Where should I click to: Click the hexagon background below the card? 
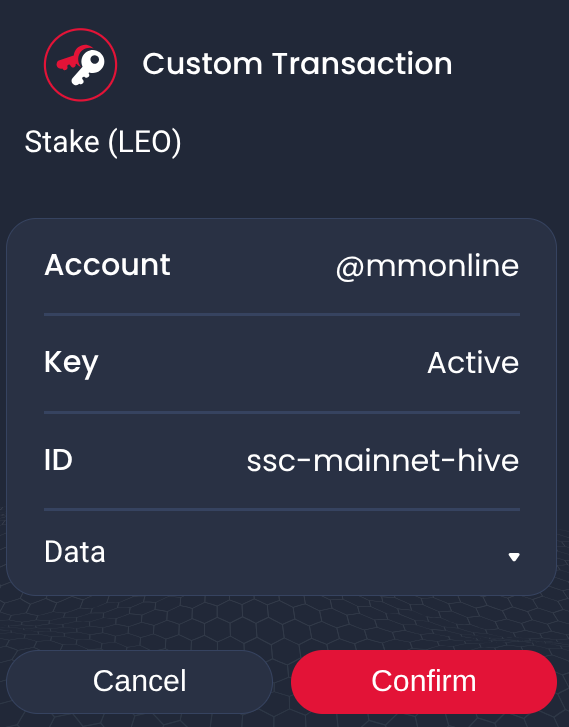pyautogui.click(x=282, y=622)
